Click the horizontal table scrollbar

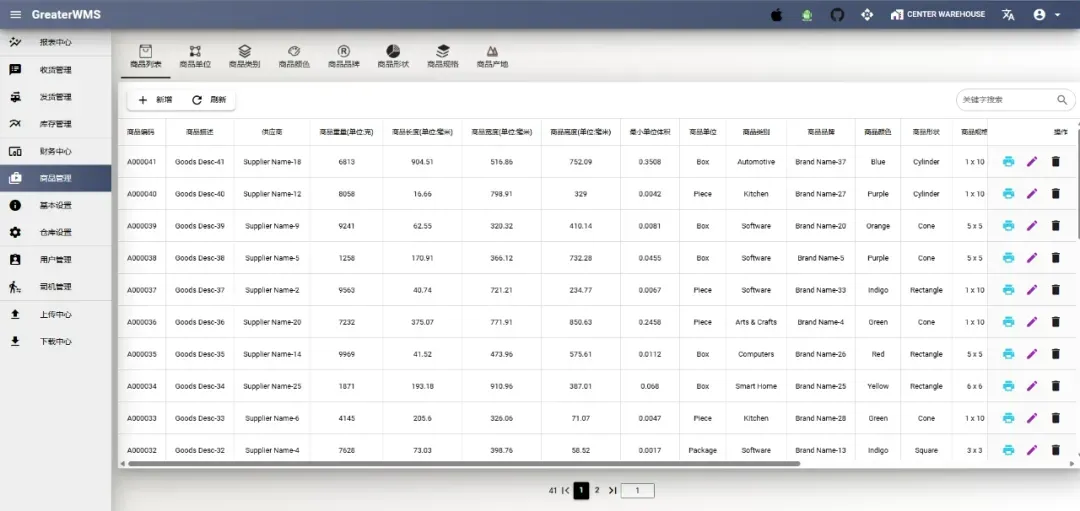click(x=460, y=464)
